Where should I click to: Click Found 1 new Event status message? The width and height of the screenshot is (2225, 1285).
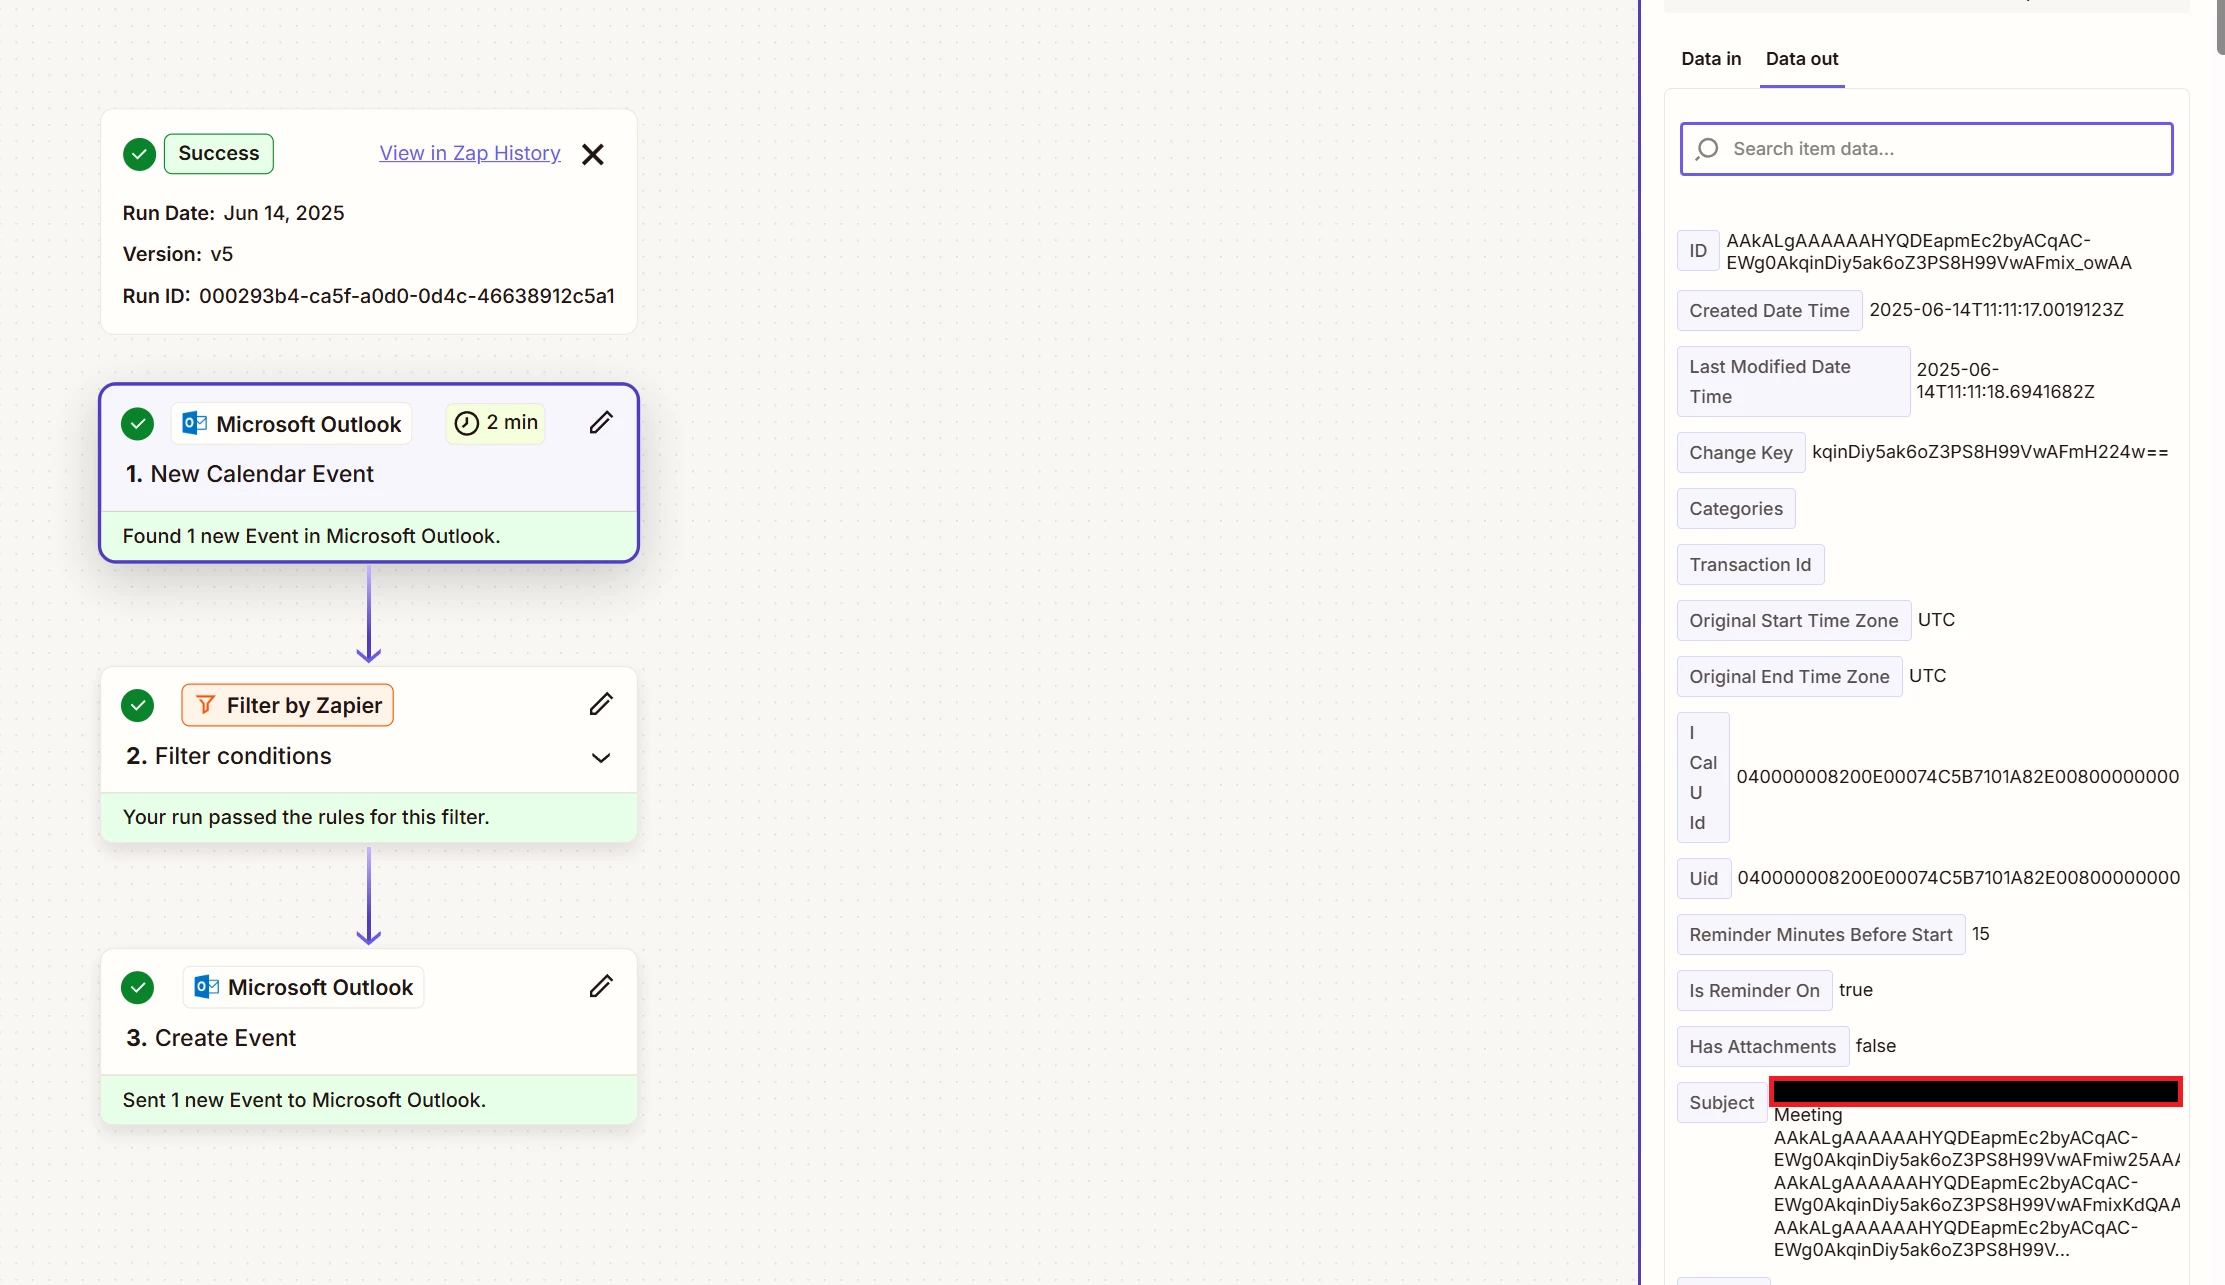click(312, 536)
